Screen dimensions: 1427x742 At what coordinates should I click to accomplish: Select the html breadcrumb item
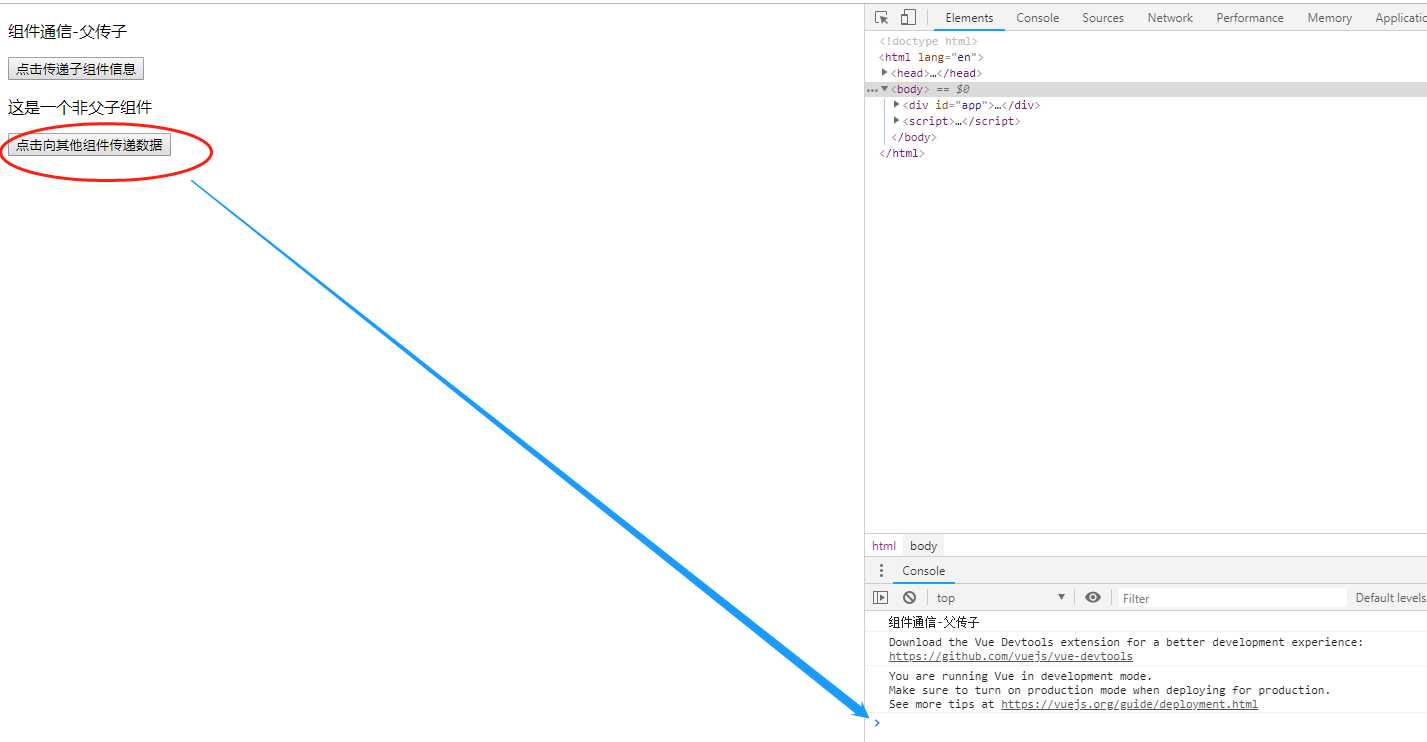click(884, 546)
